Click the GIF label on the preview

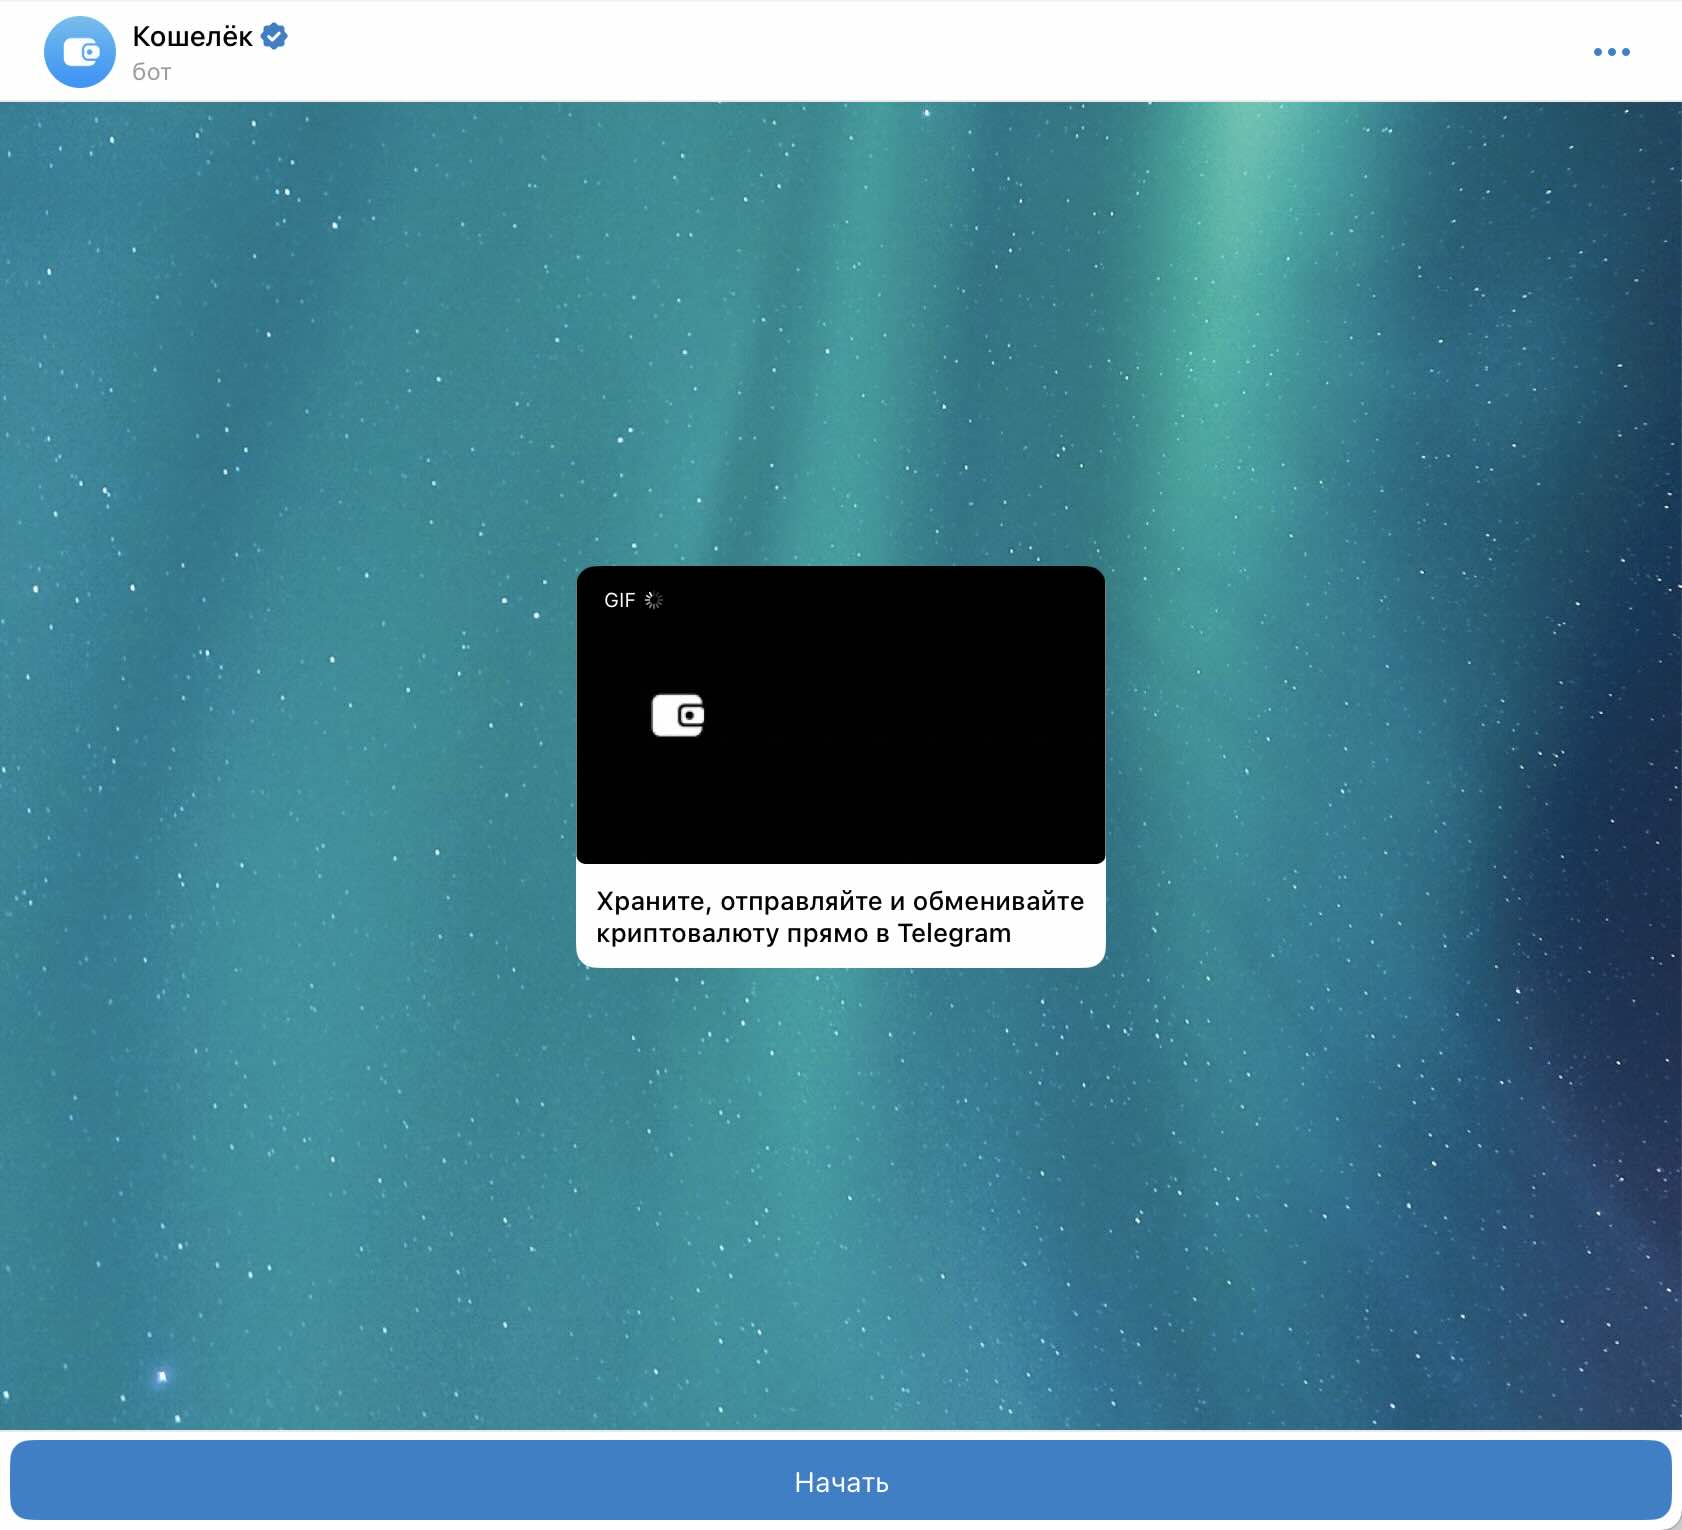point(619,600)
